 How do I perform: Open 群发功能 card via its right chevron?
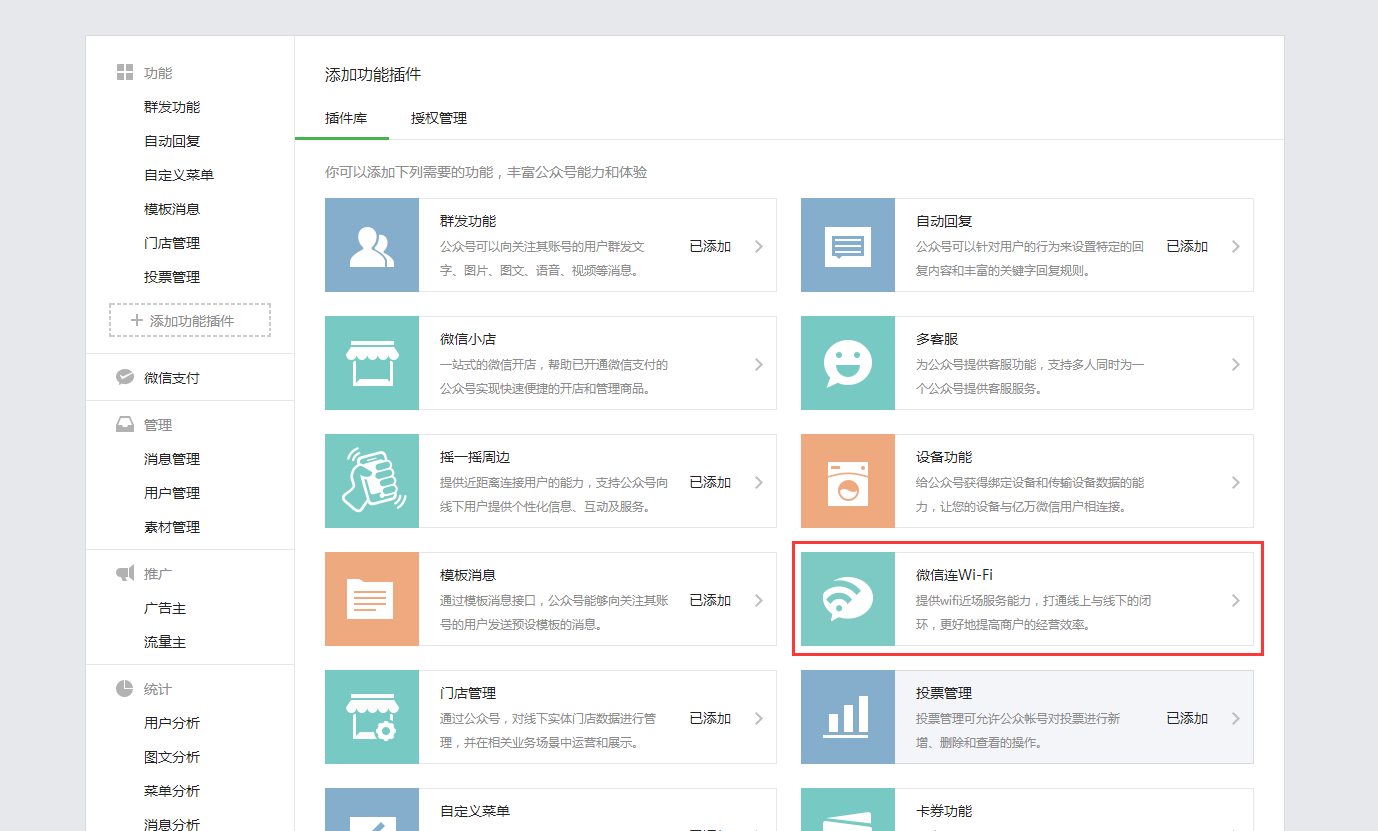pos(759,246)
